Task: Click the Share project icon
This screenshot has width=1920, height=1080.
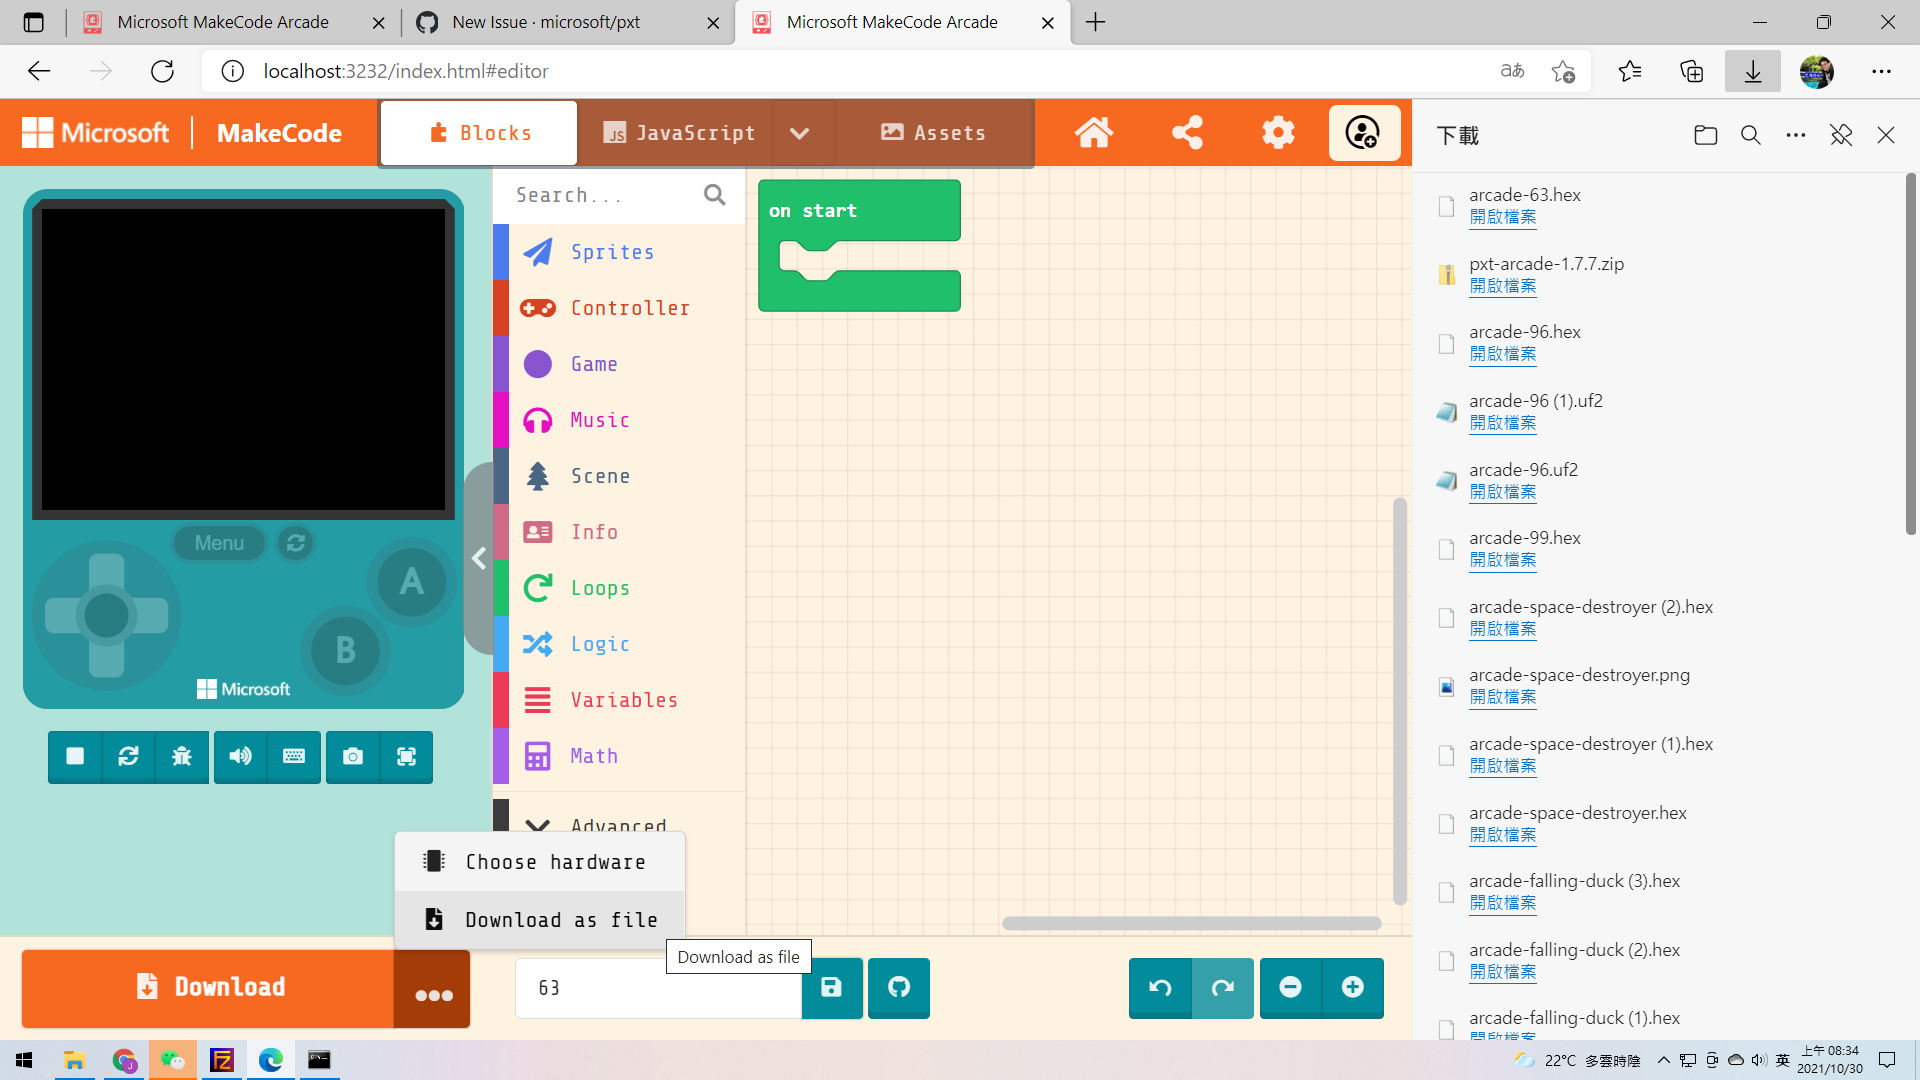Action: click(1187, 133)
